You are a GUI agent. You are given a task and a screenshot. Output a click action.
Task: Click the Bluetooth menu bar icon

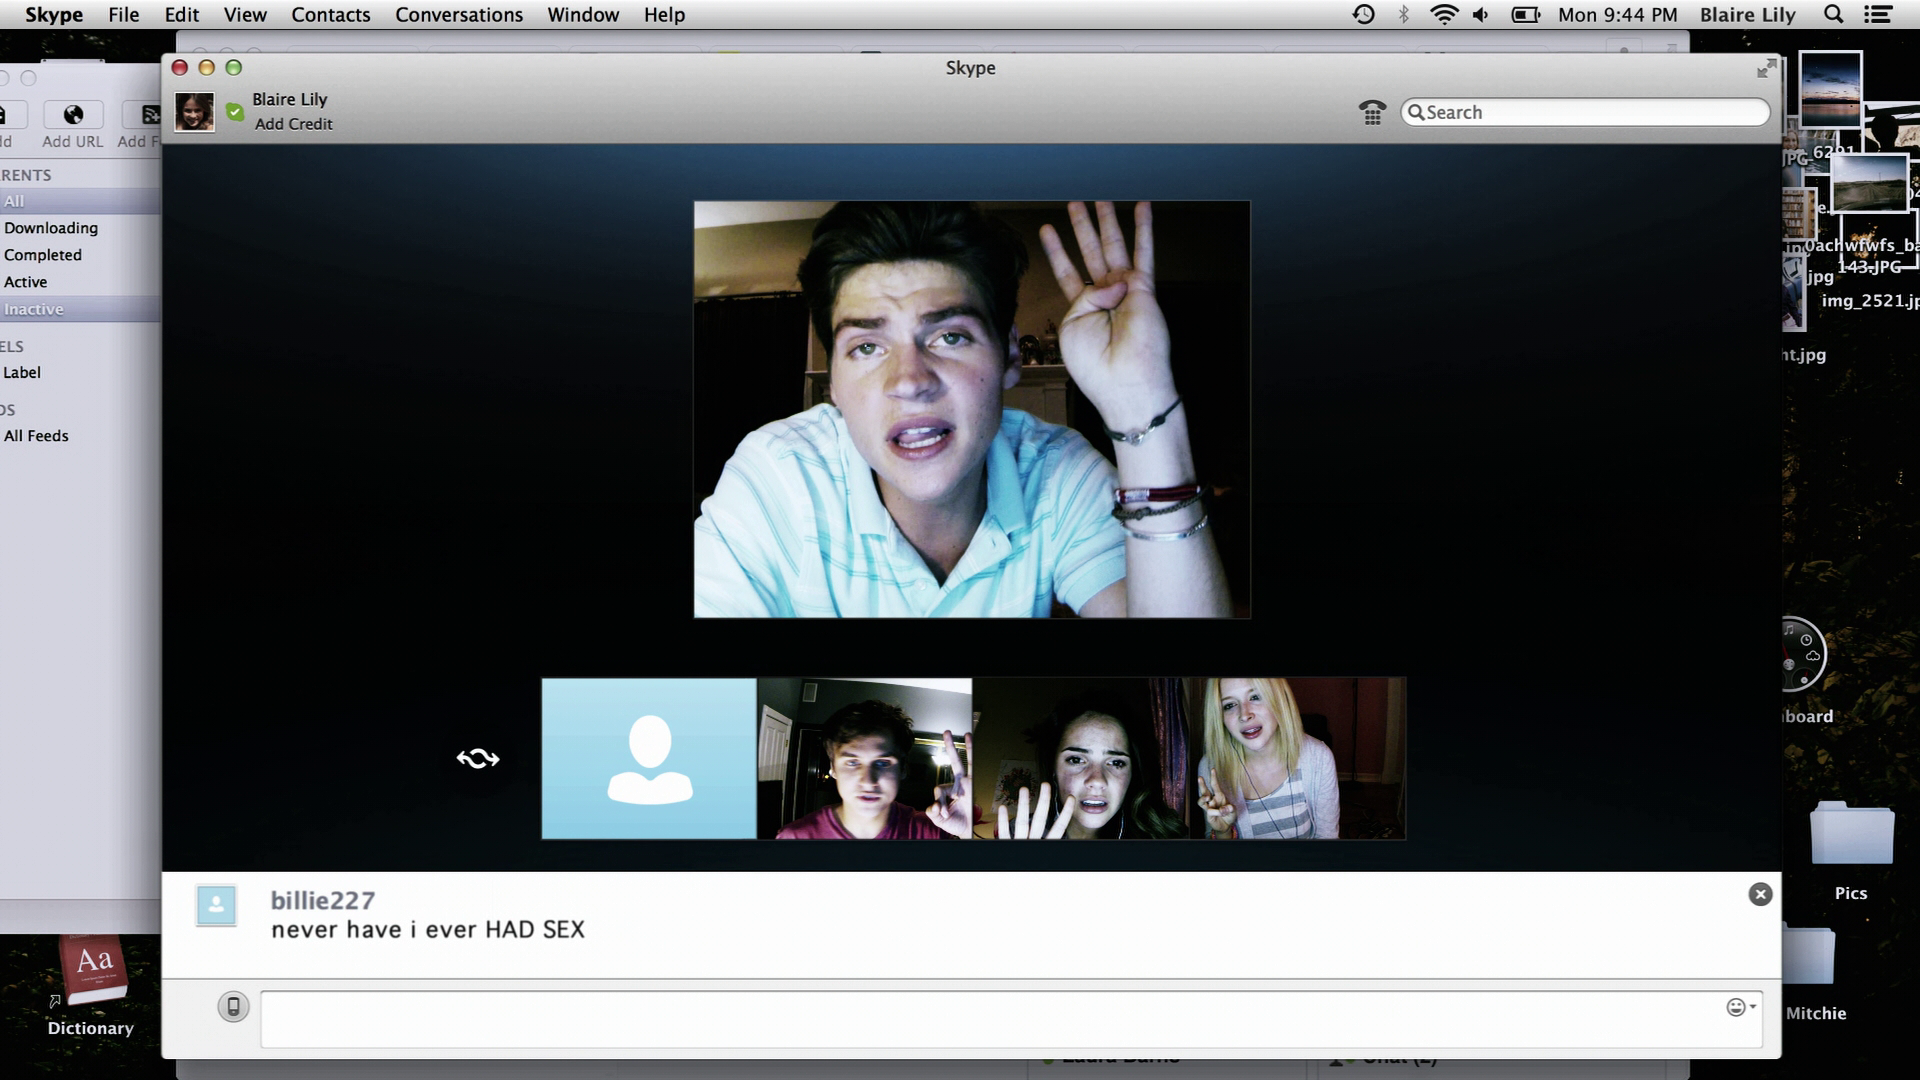coord(1403,14)
